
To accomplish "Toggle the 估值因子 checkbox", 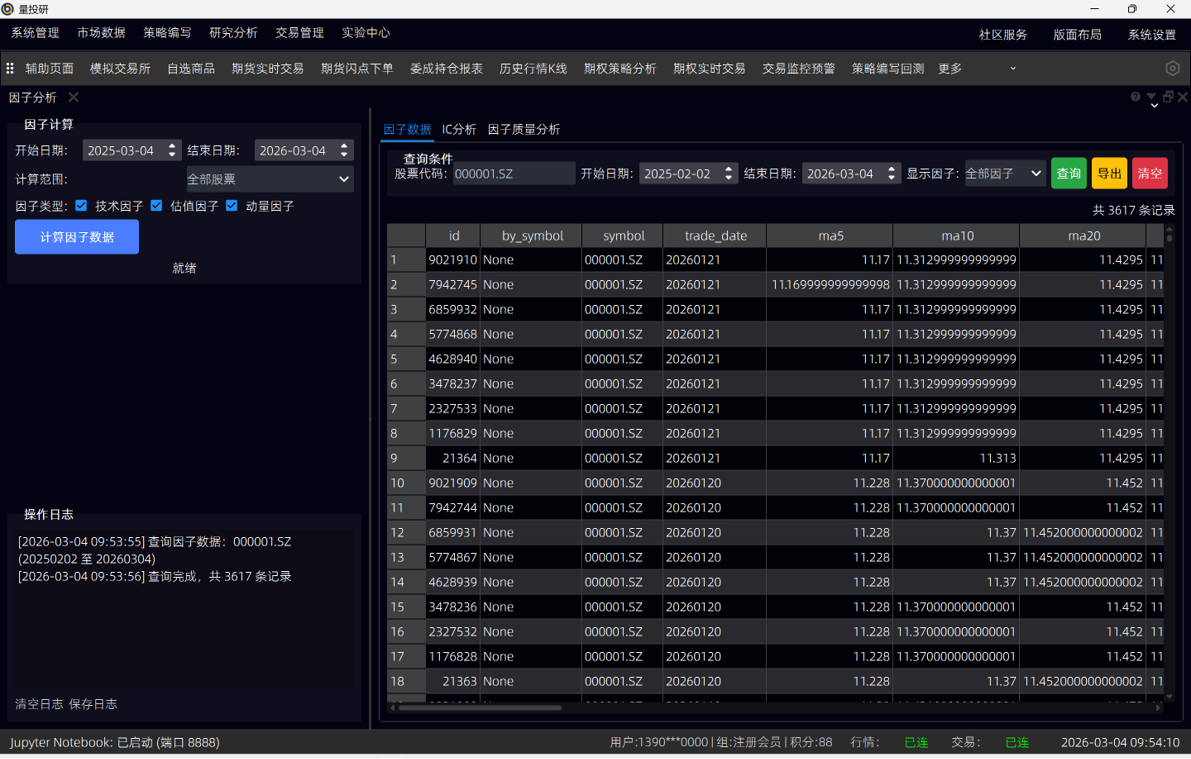I will (157, 206).
